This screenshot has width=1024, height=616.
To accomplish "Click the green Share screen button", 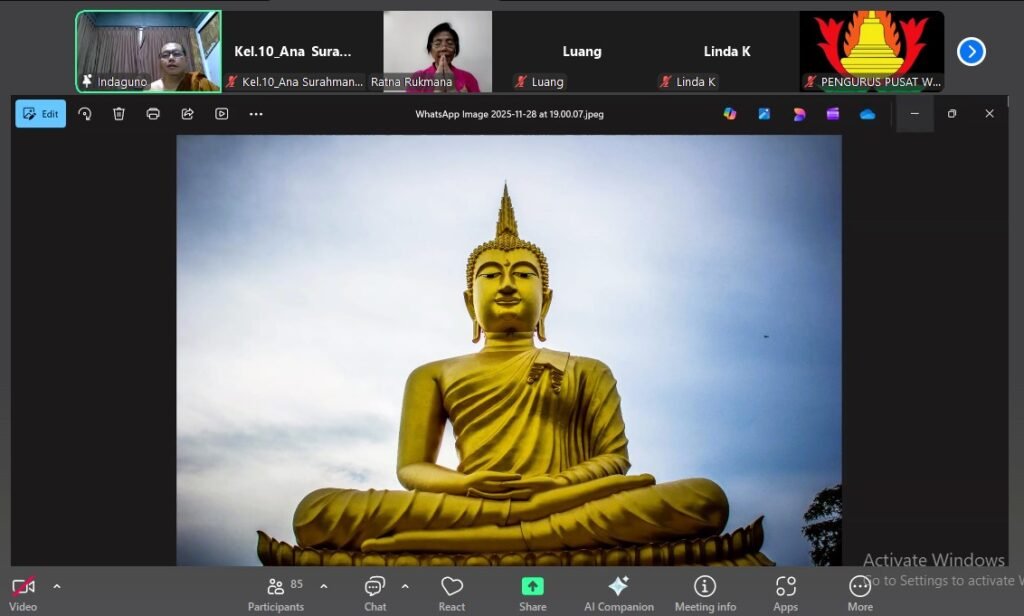I will pos(533,591).
